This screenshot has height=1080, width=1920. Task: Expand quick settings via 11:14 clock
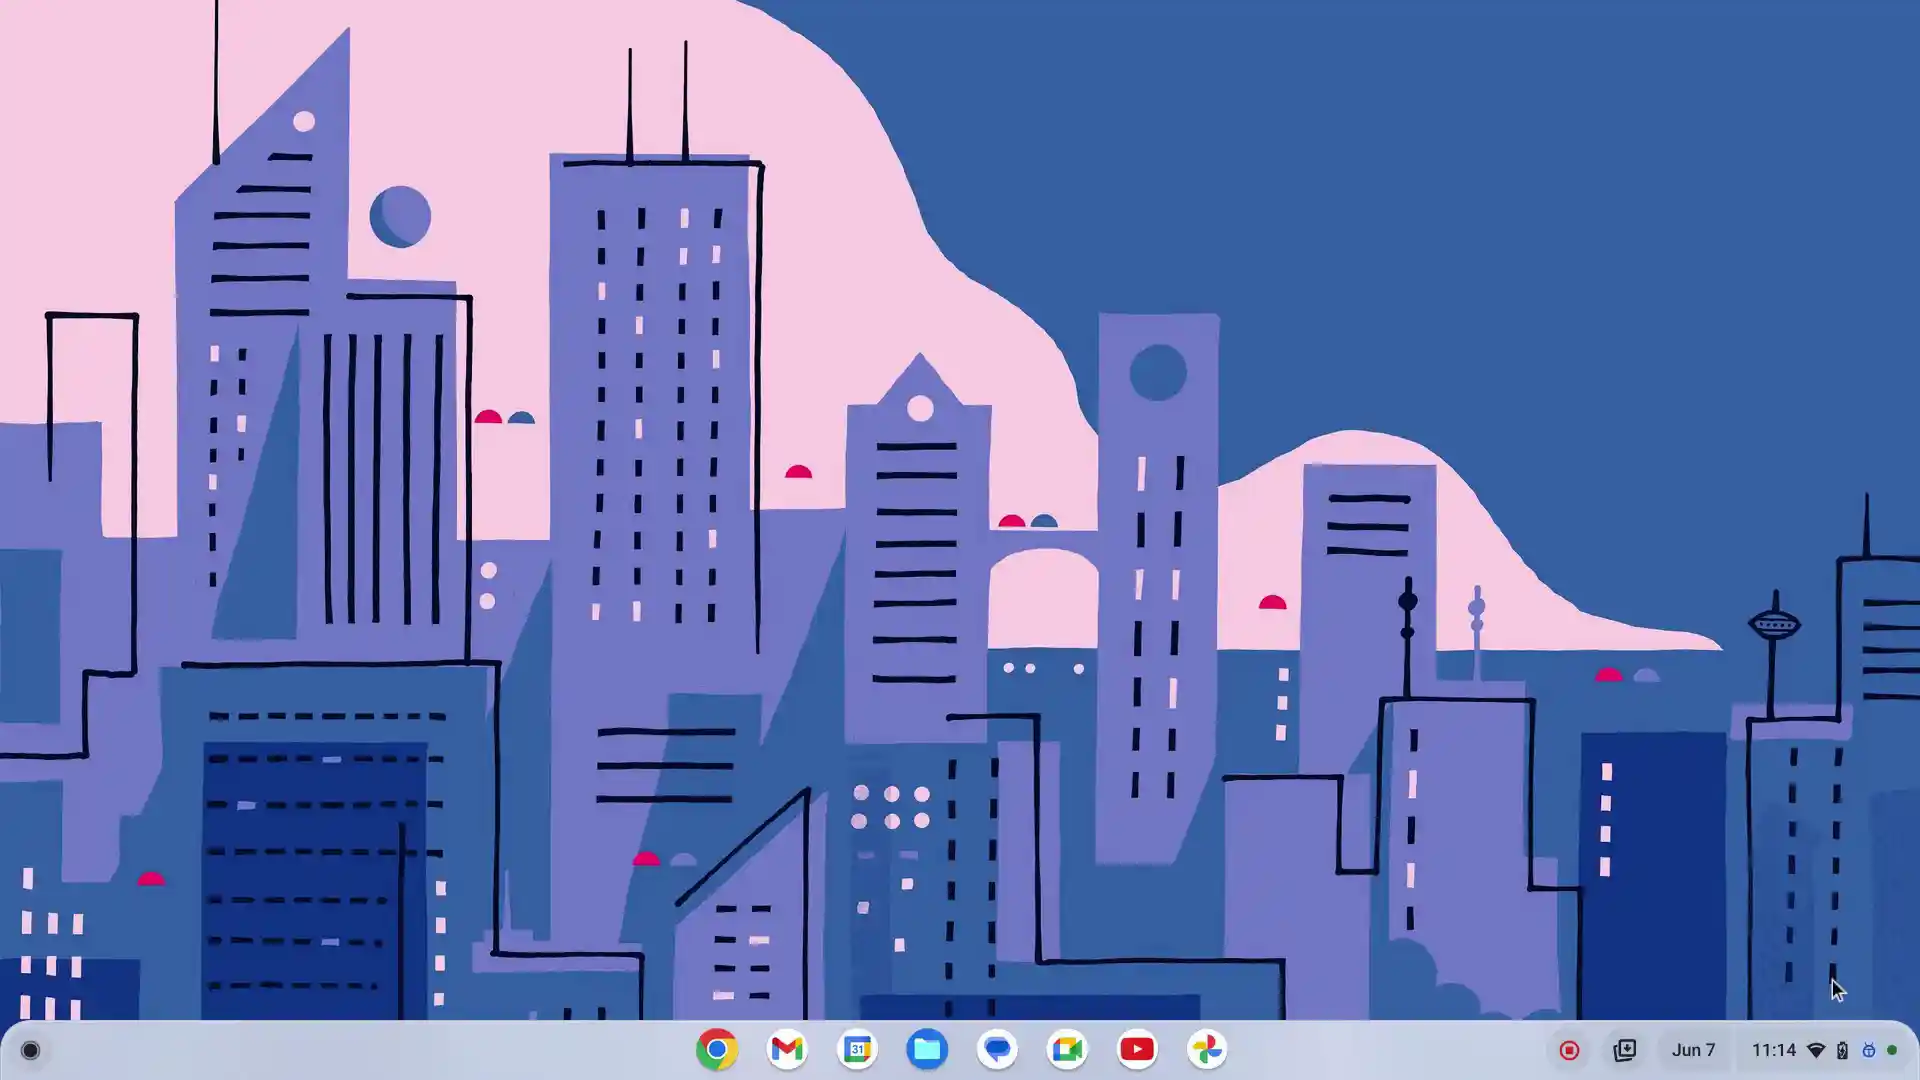click(x=1774, y=1051)
